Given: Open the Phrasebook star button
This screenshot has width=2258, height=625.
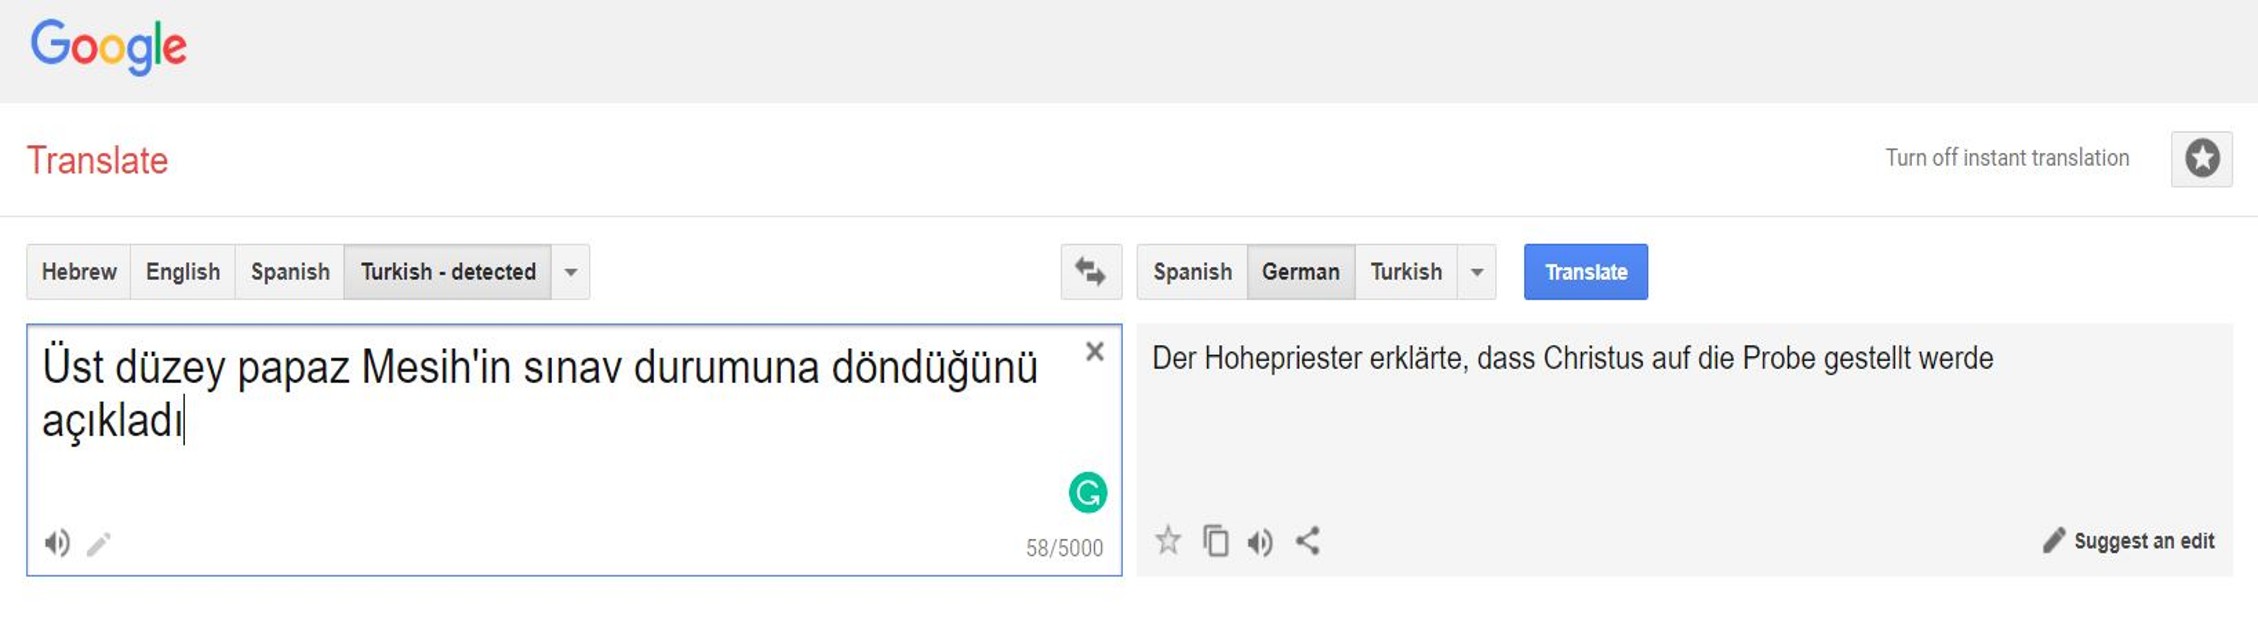Looking at the screenshot, I should click(x=2201, y=158).
